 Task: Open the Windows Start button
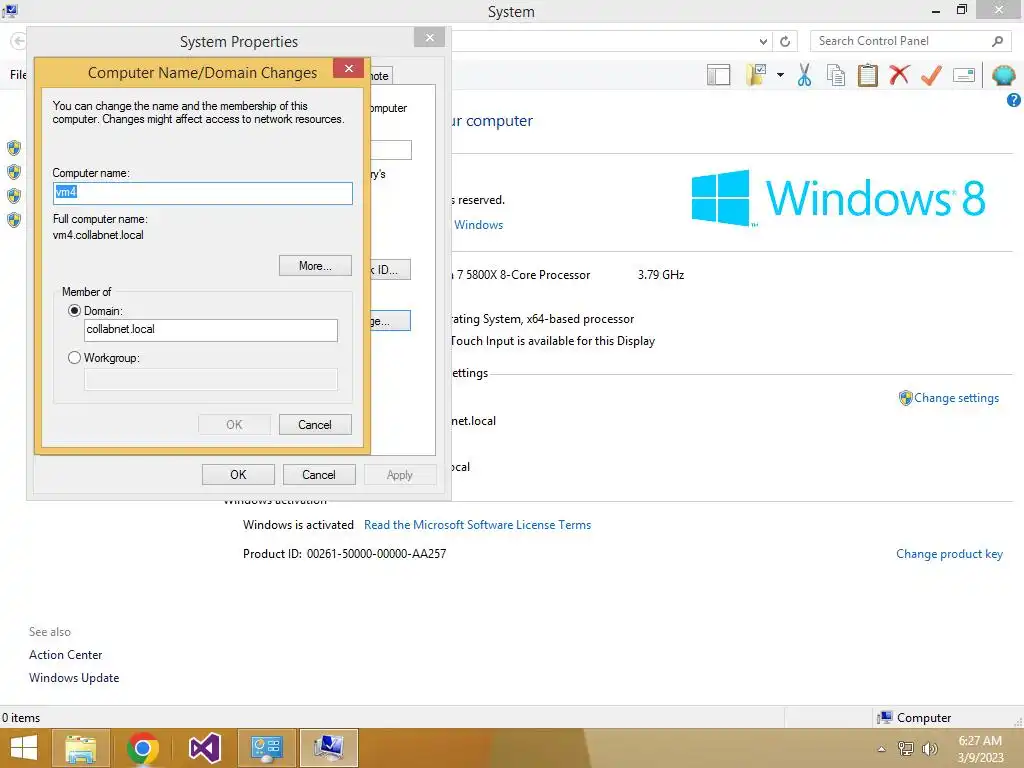(x=24, y=748)
